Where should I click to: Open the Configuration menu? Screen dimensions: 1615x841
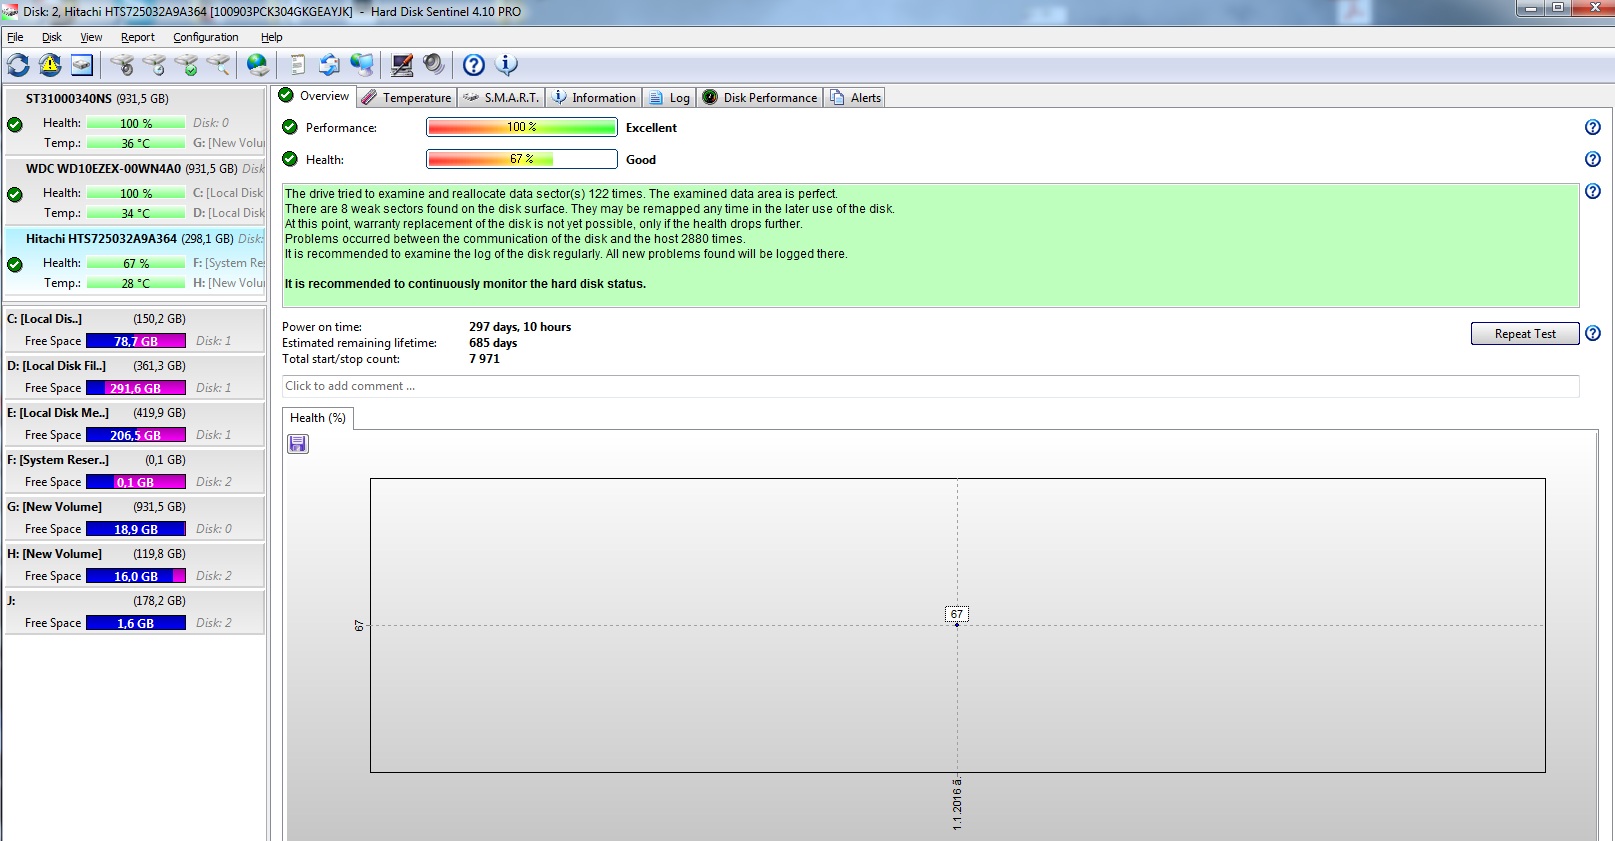(206, 37)
